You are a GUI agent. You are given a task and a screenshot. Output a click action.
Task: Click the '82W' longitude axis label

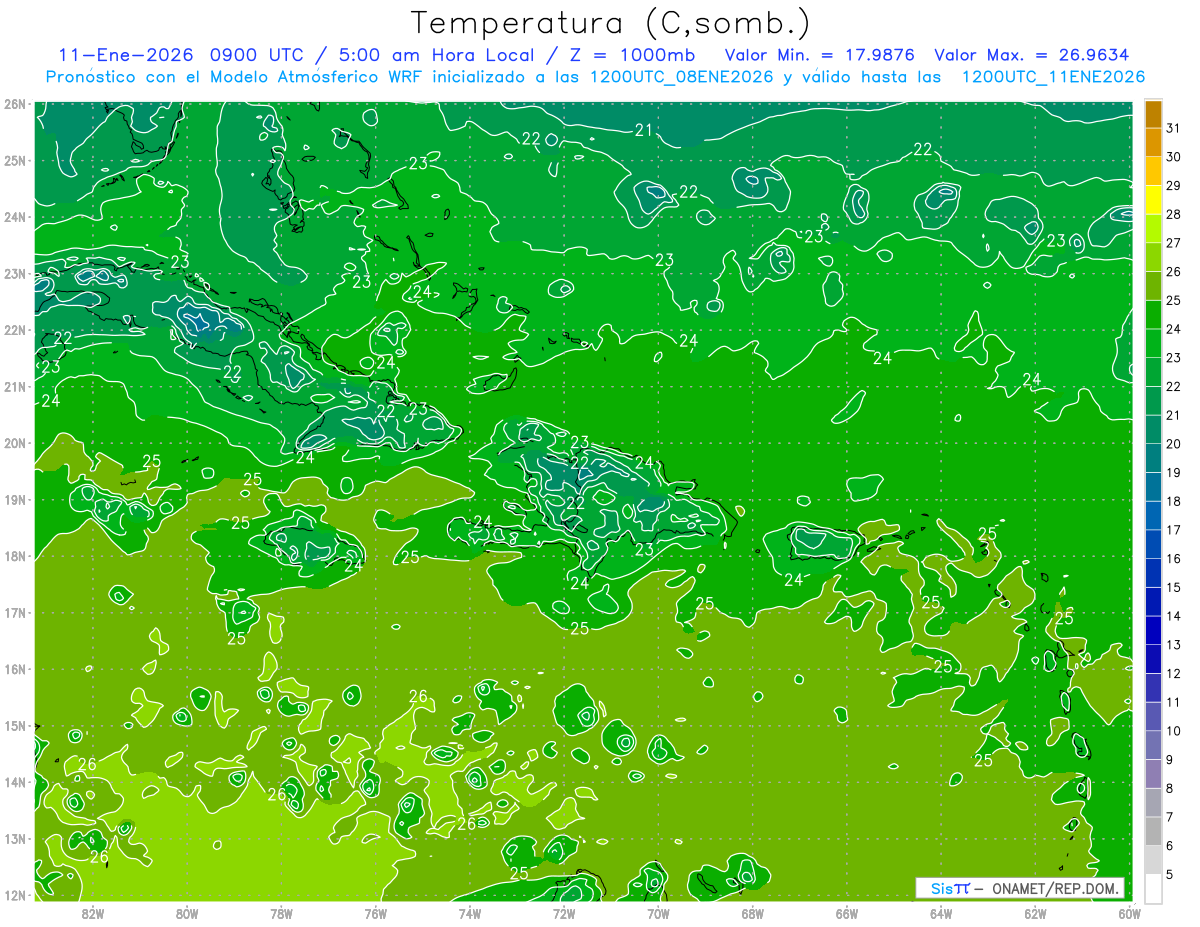[93, 913]
